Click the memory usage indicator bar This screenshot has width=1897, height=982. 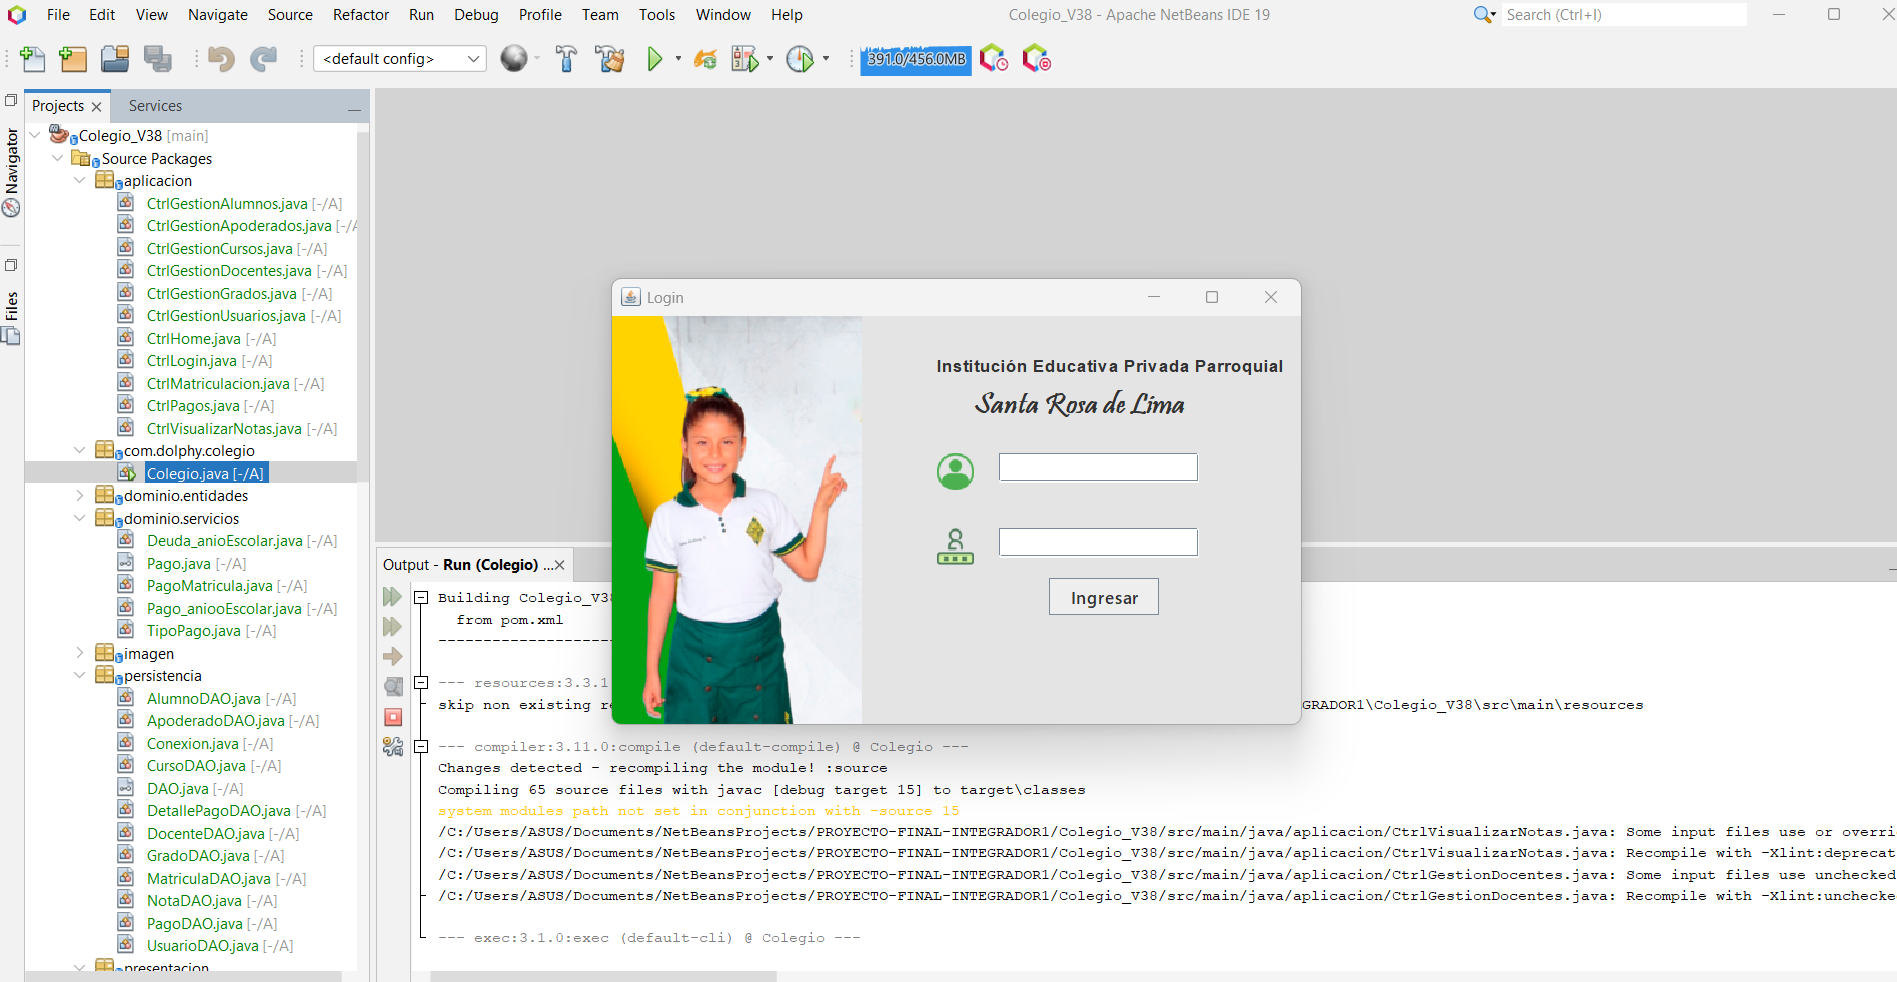tap(916, 59)
